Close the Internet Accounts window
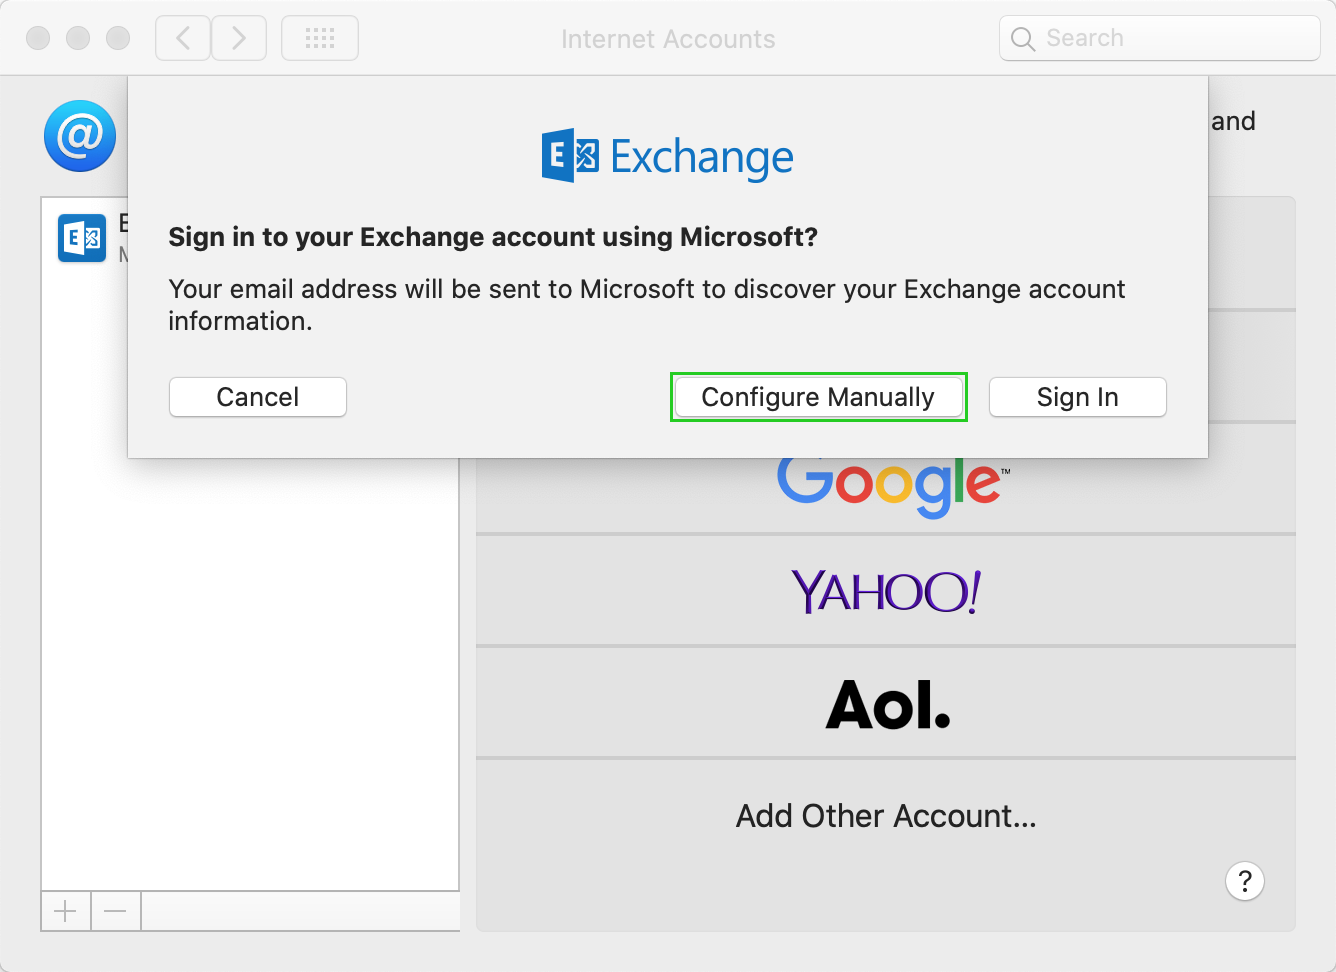1336x972 pixels. coord(38,38)
